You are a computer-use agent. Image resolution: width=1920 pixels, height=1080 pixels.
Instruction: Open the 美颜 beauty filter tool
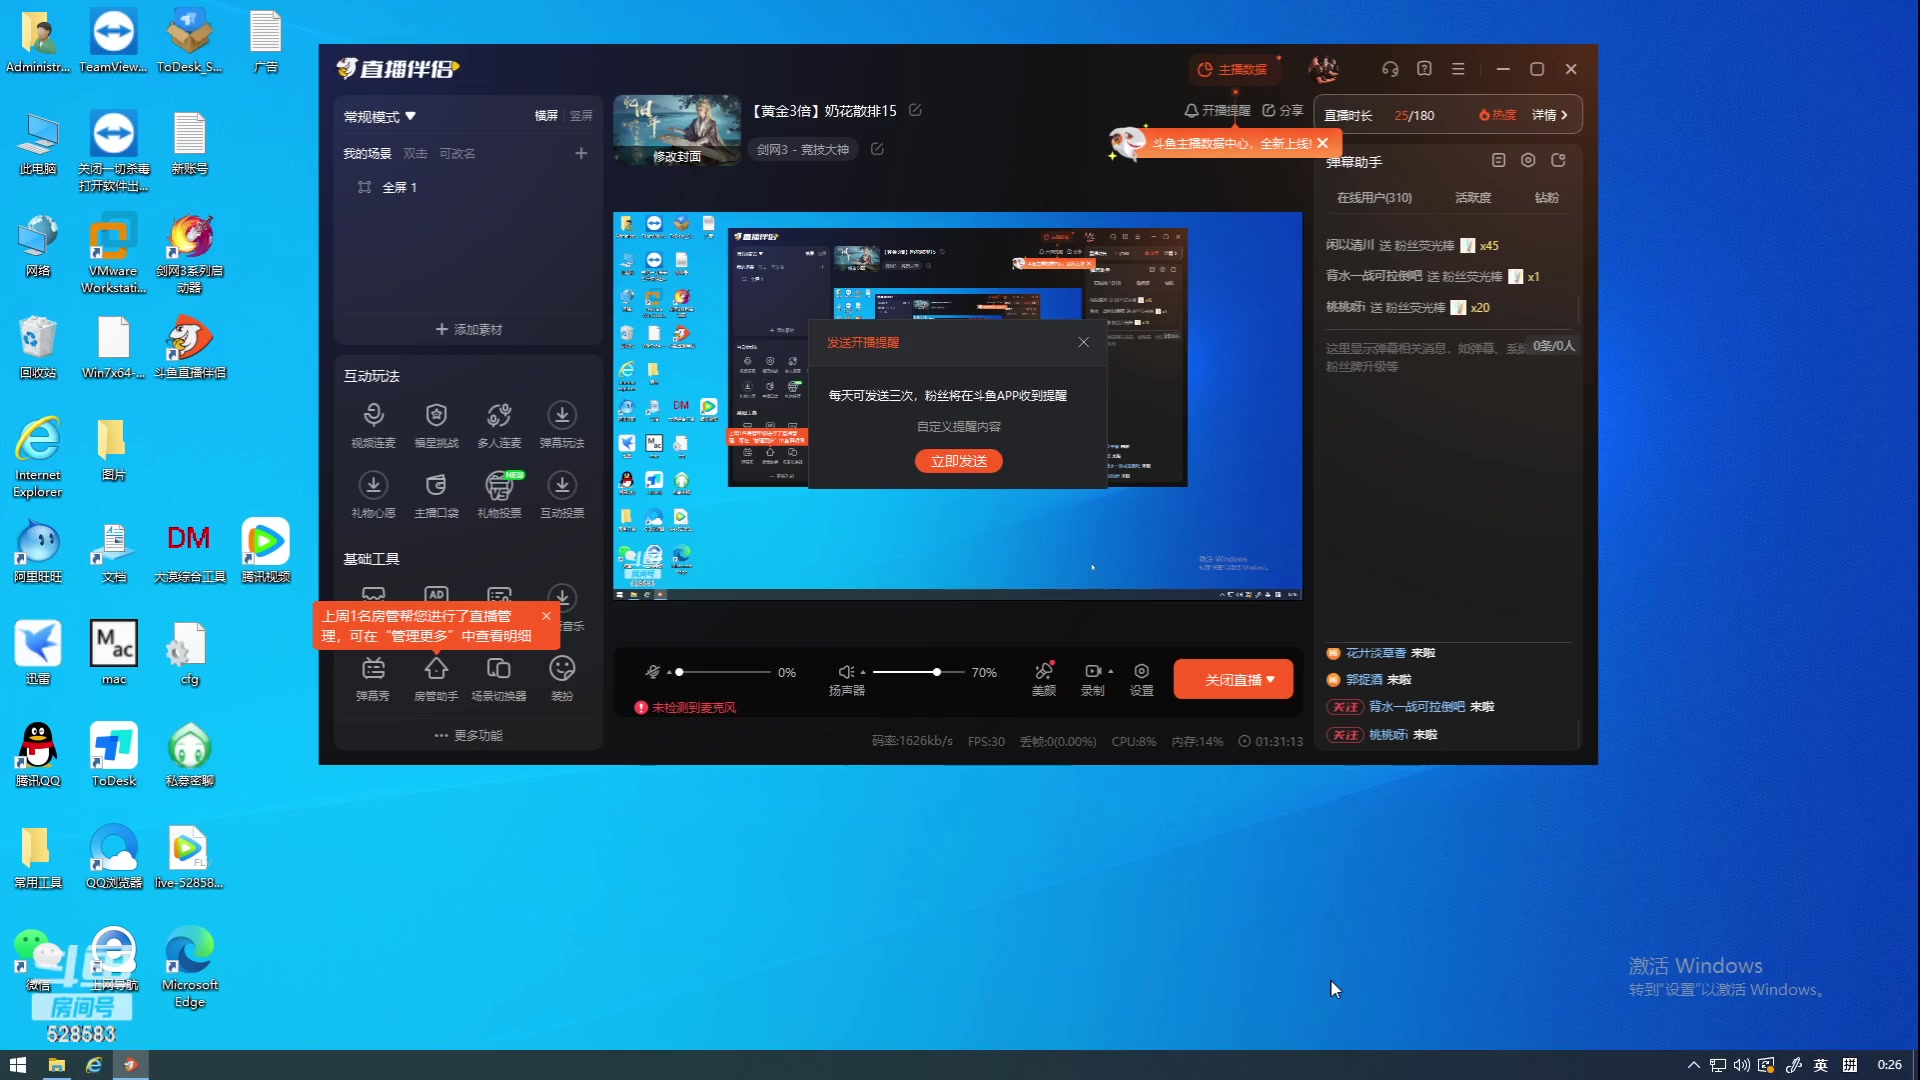pos(1043,672)
